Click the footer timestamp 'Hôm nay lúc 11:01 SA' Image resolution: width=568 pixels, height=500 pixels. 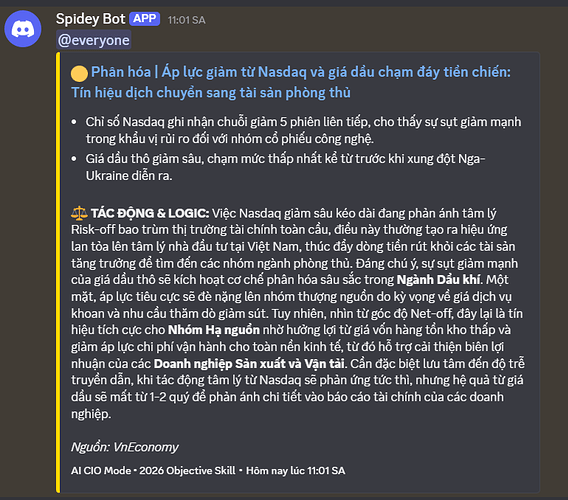[296, 471]
